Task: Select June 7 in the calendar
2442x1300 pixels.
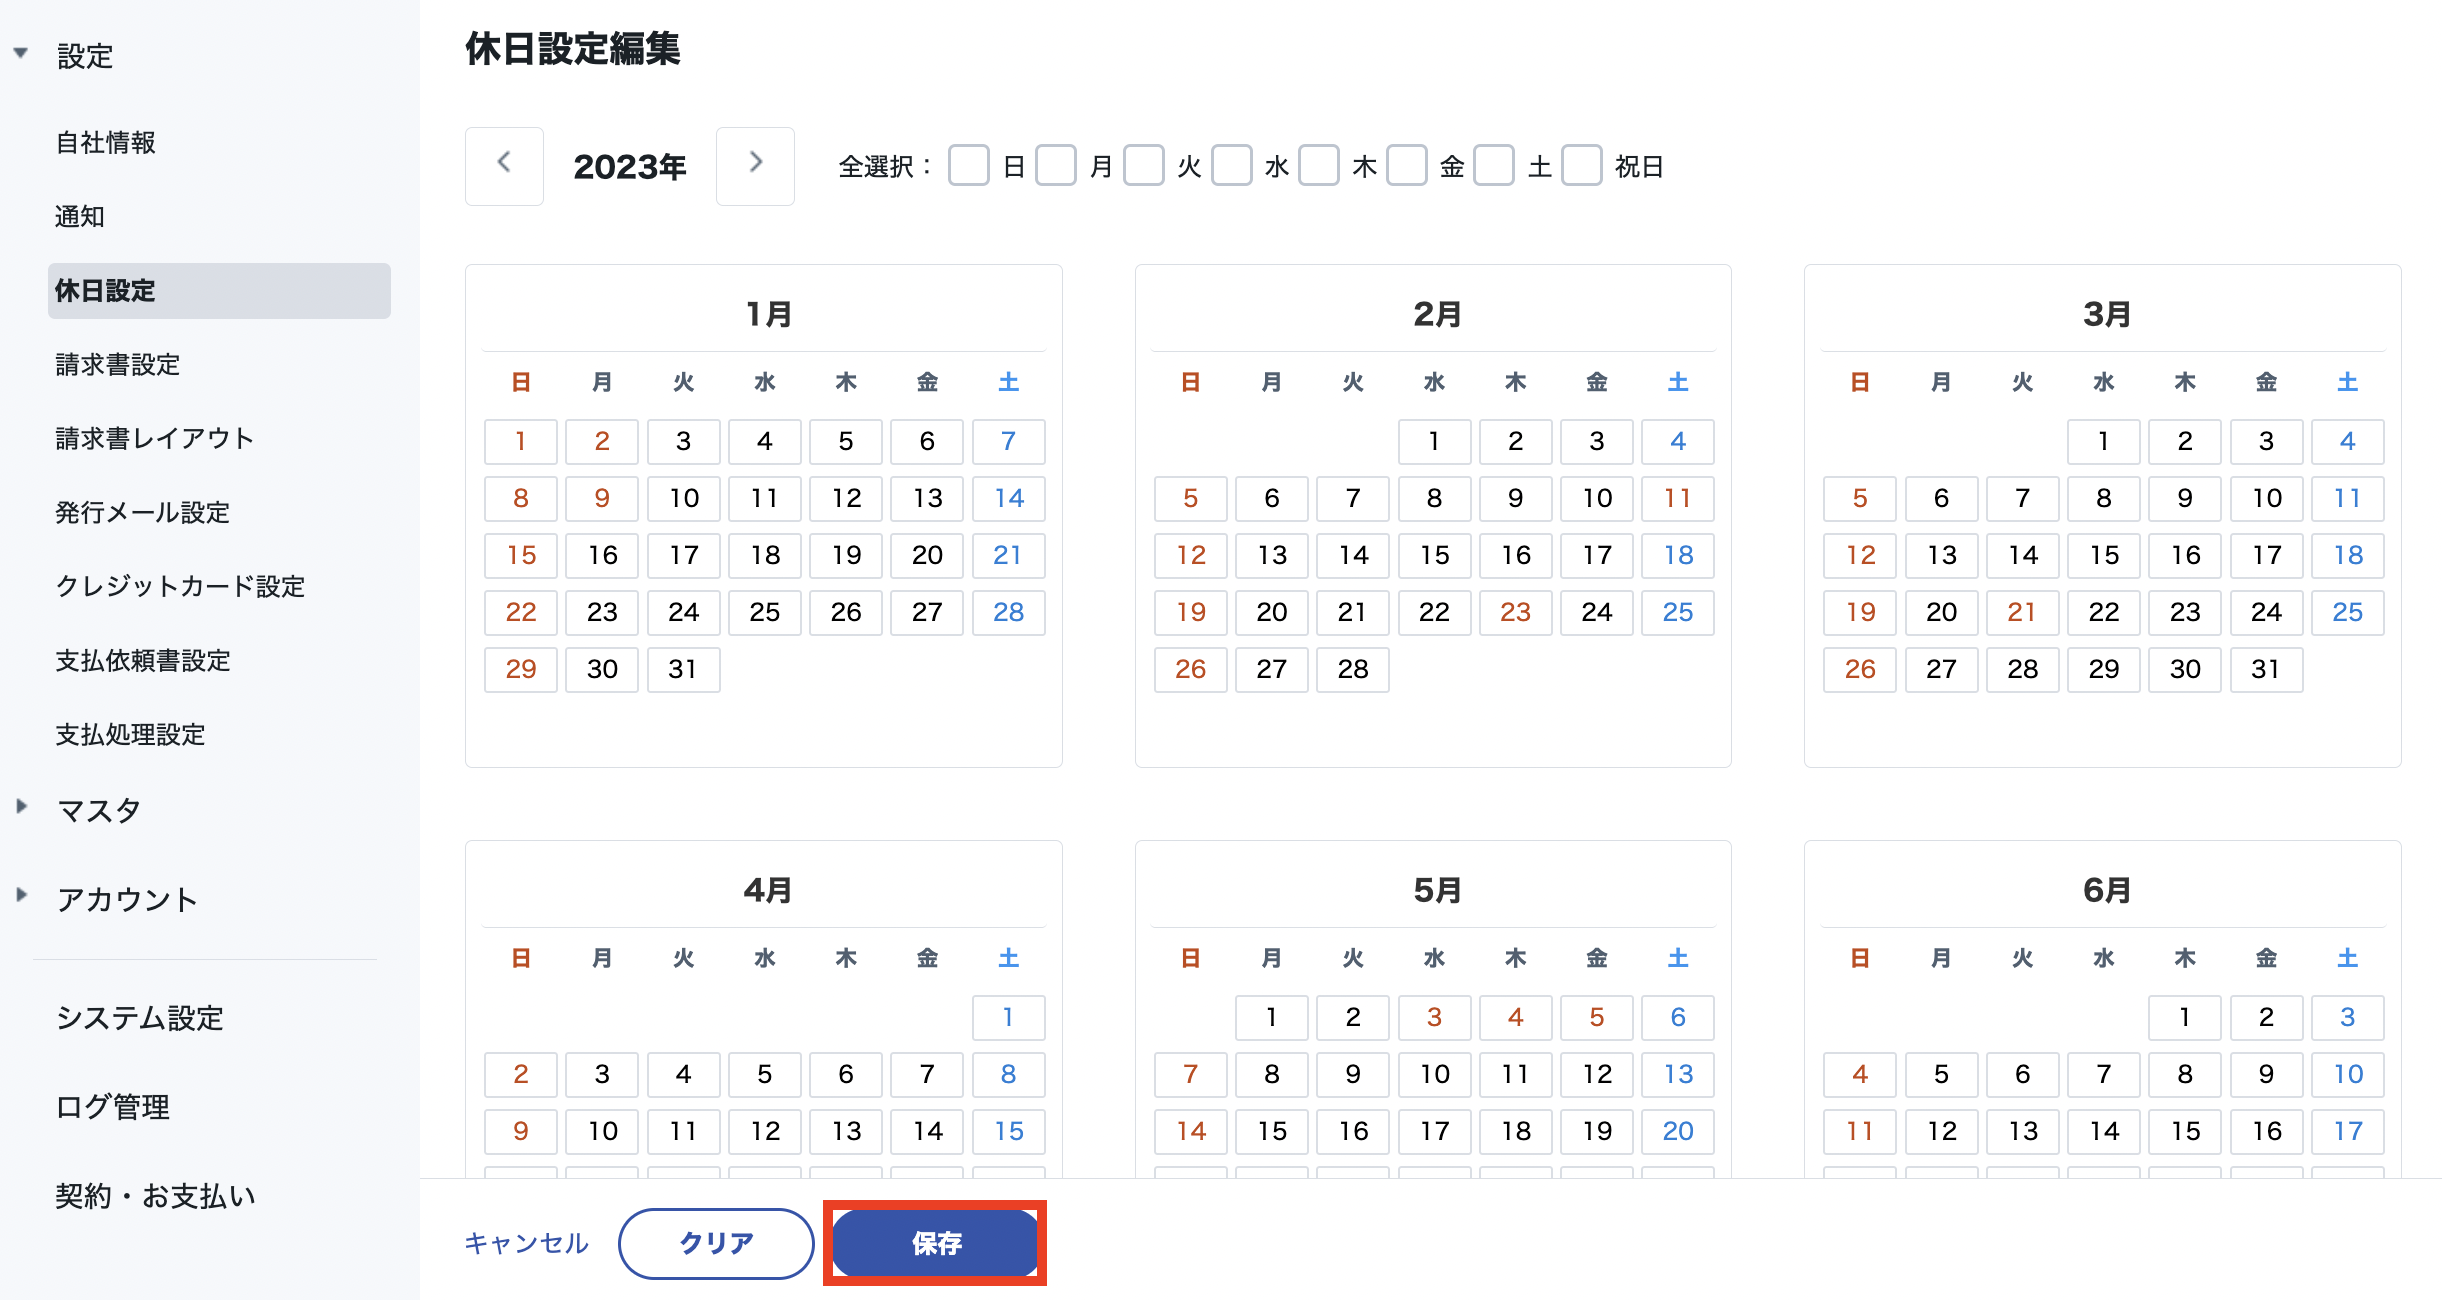Action: (x=2104, y=1074)
